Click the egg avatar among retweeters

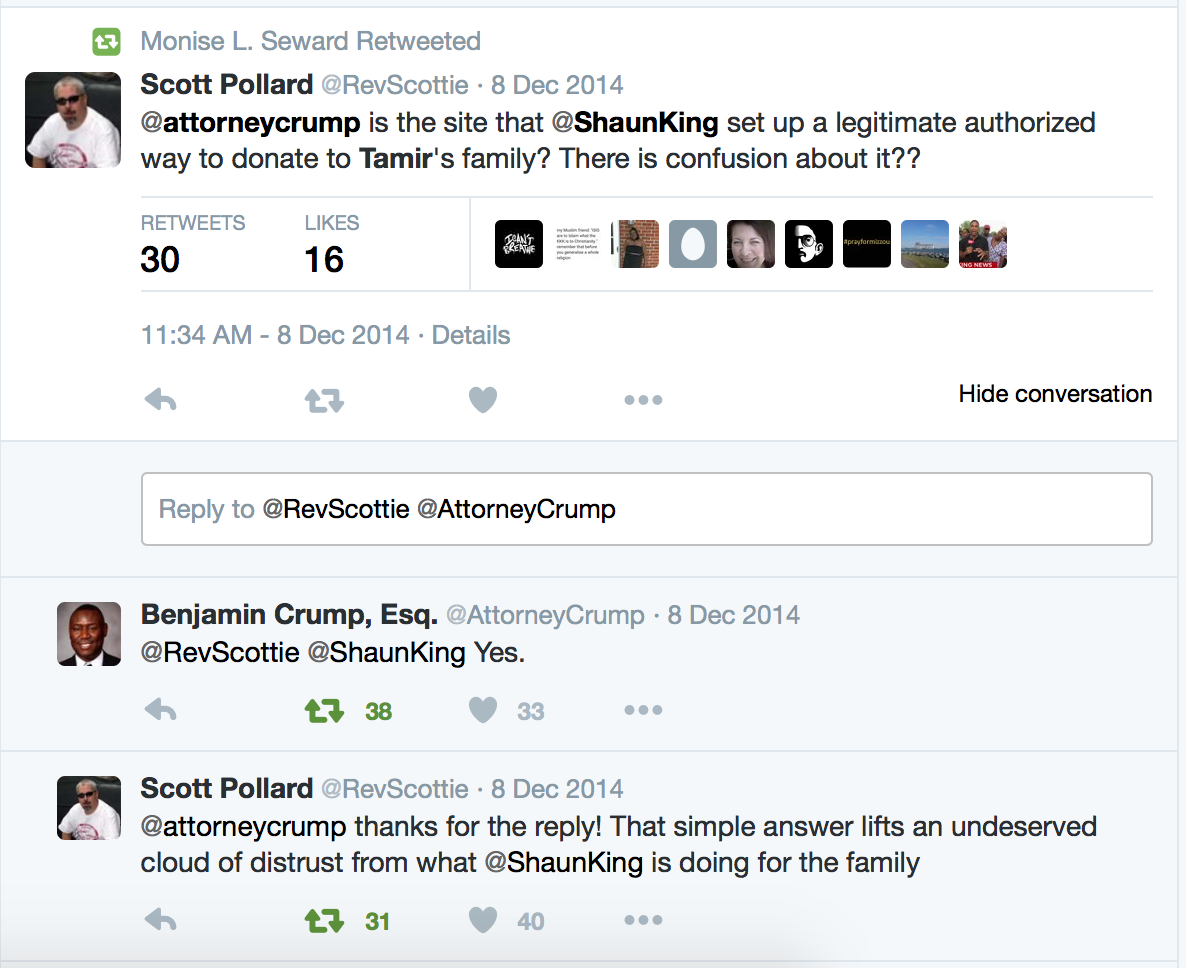coord(692,243)
